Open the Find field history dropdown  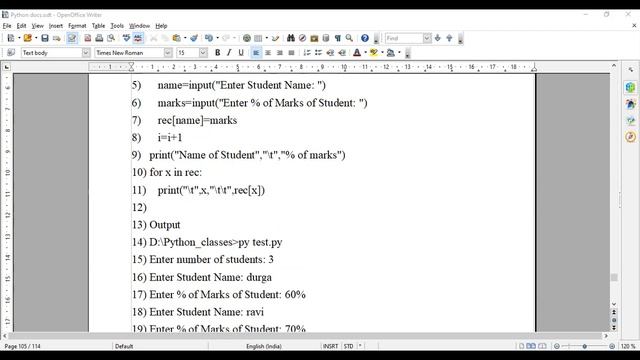tap(427, 38)
